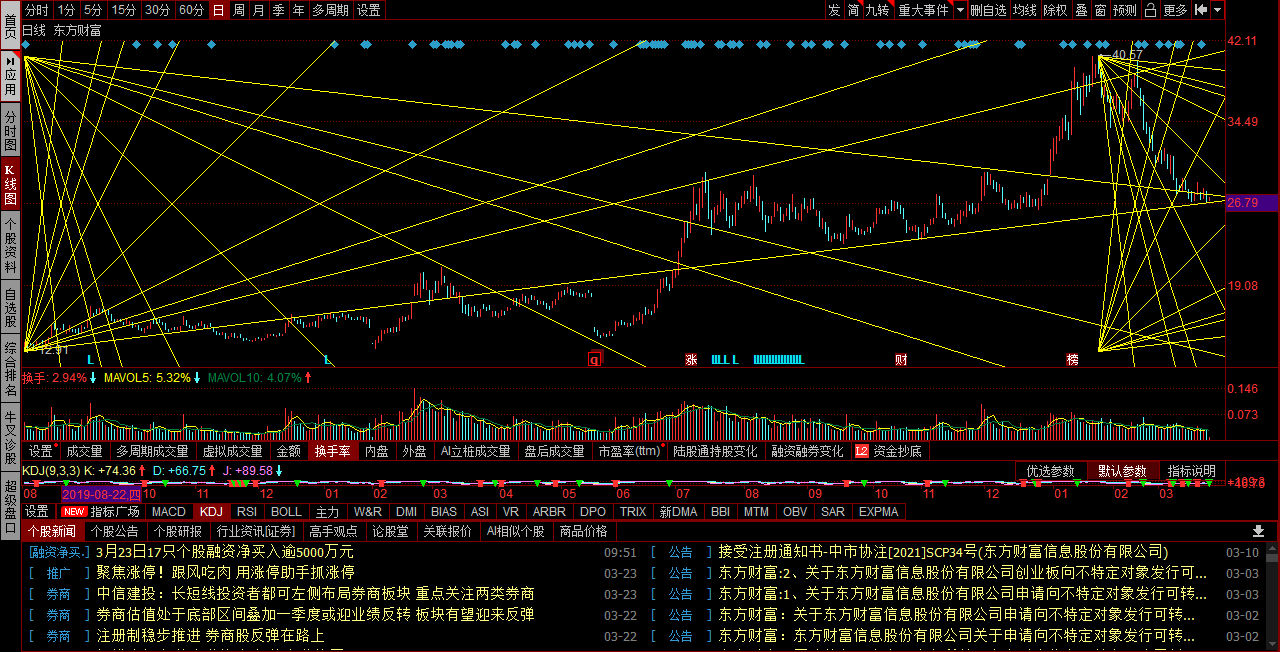This screenshot has width=1280, height=652.
Task: Open 首页 sidebar tab
Action: 10,25
